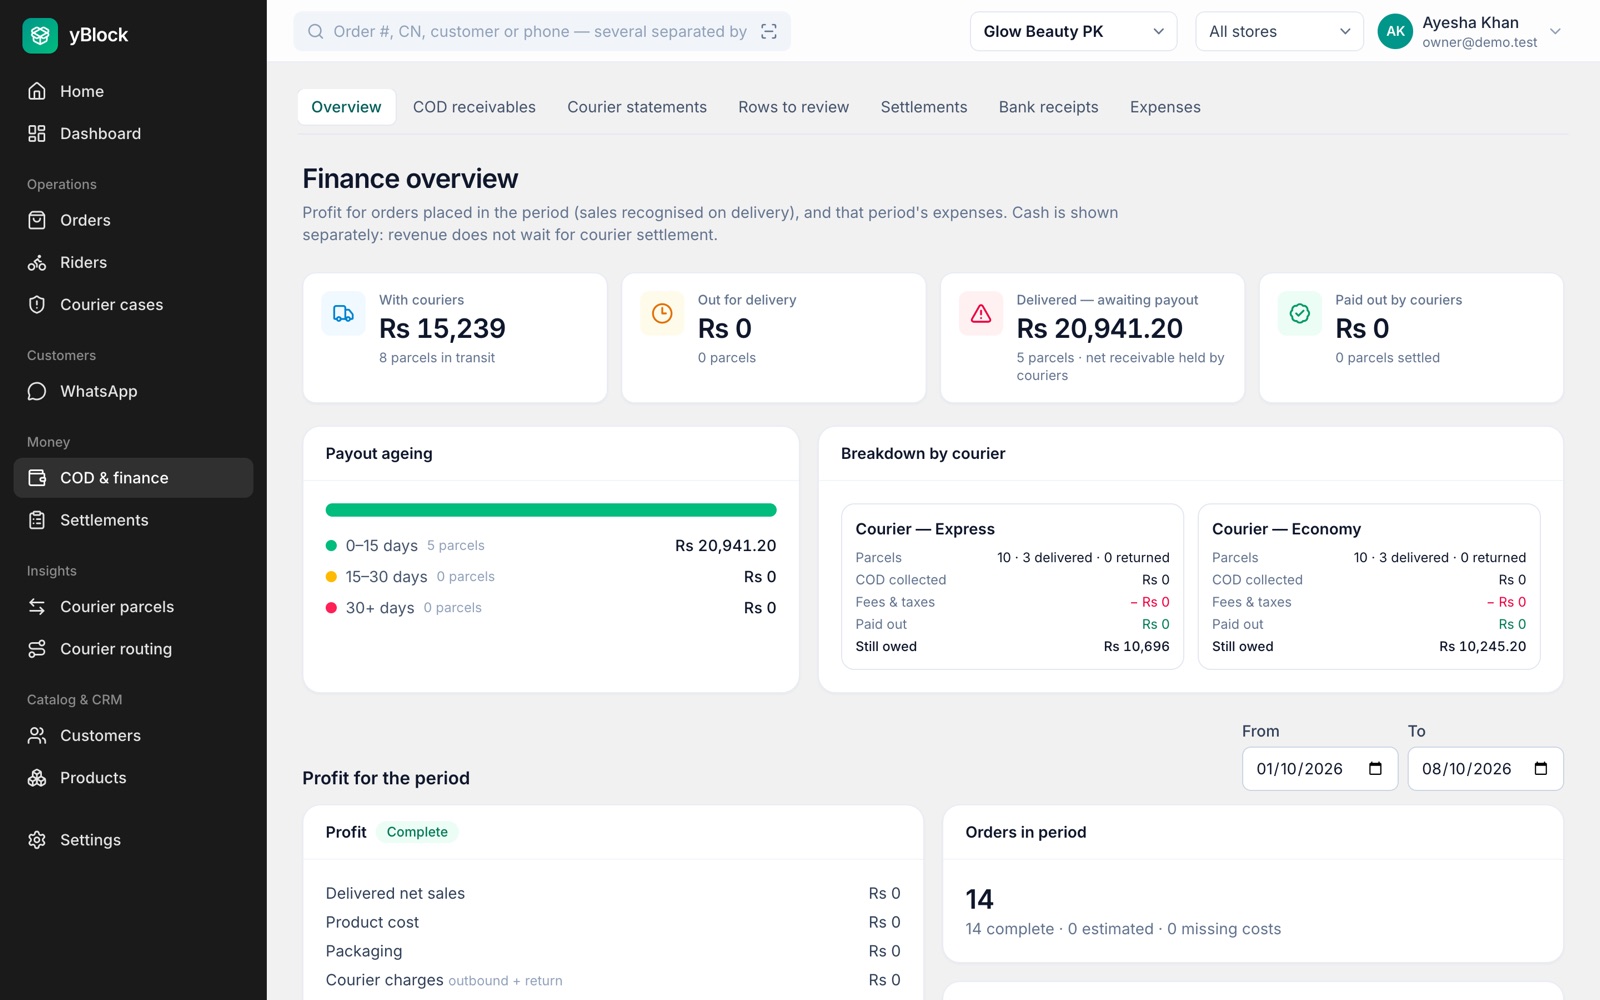This screenshot has width=1600, height=1000.
Task: Click the yBlock logo icon
Action: pyautogui.click(x=40, y=35)
